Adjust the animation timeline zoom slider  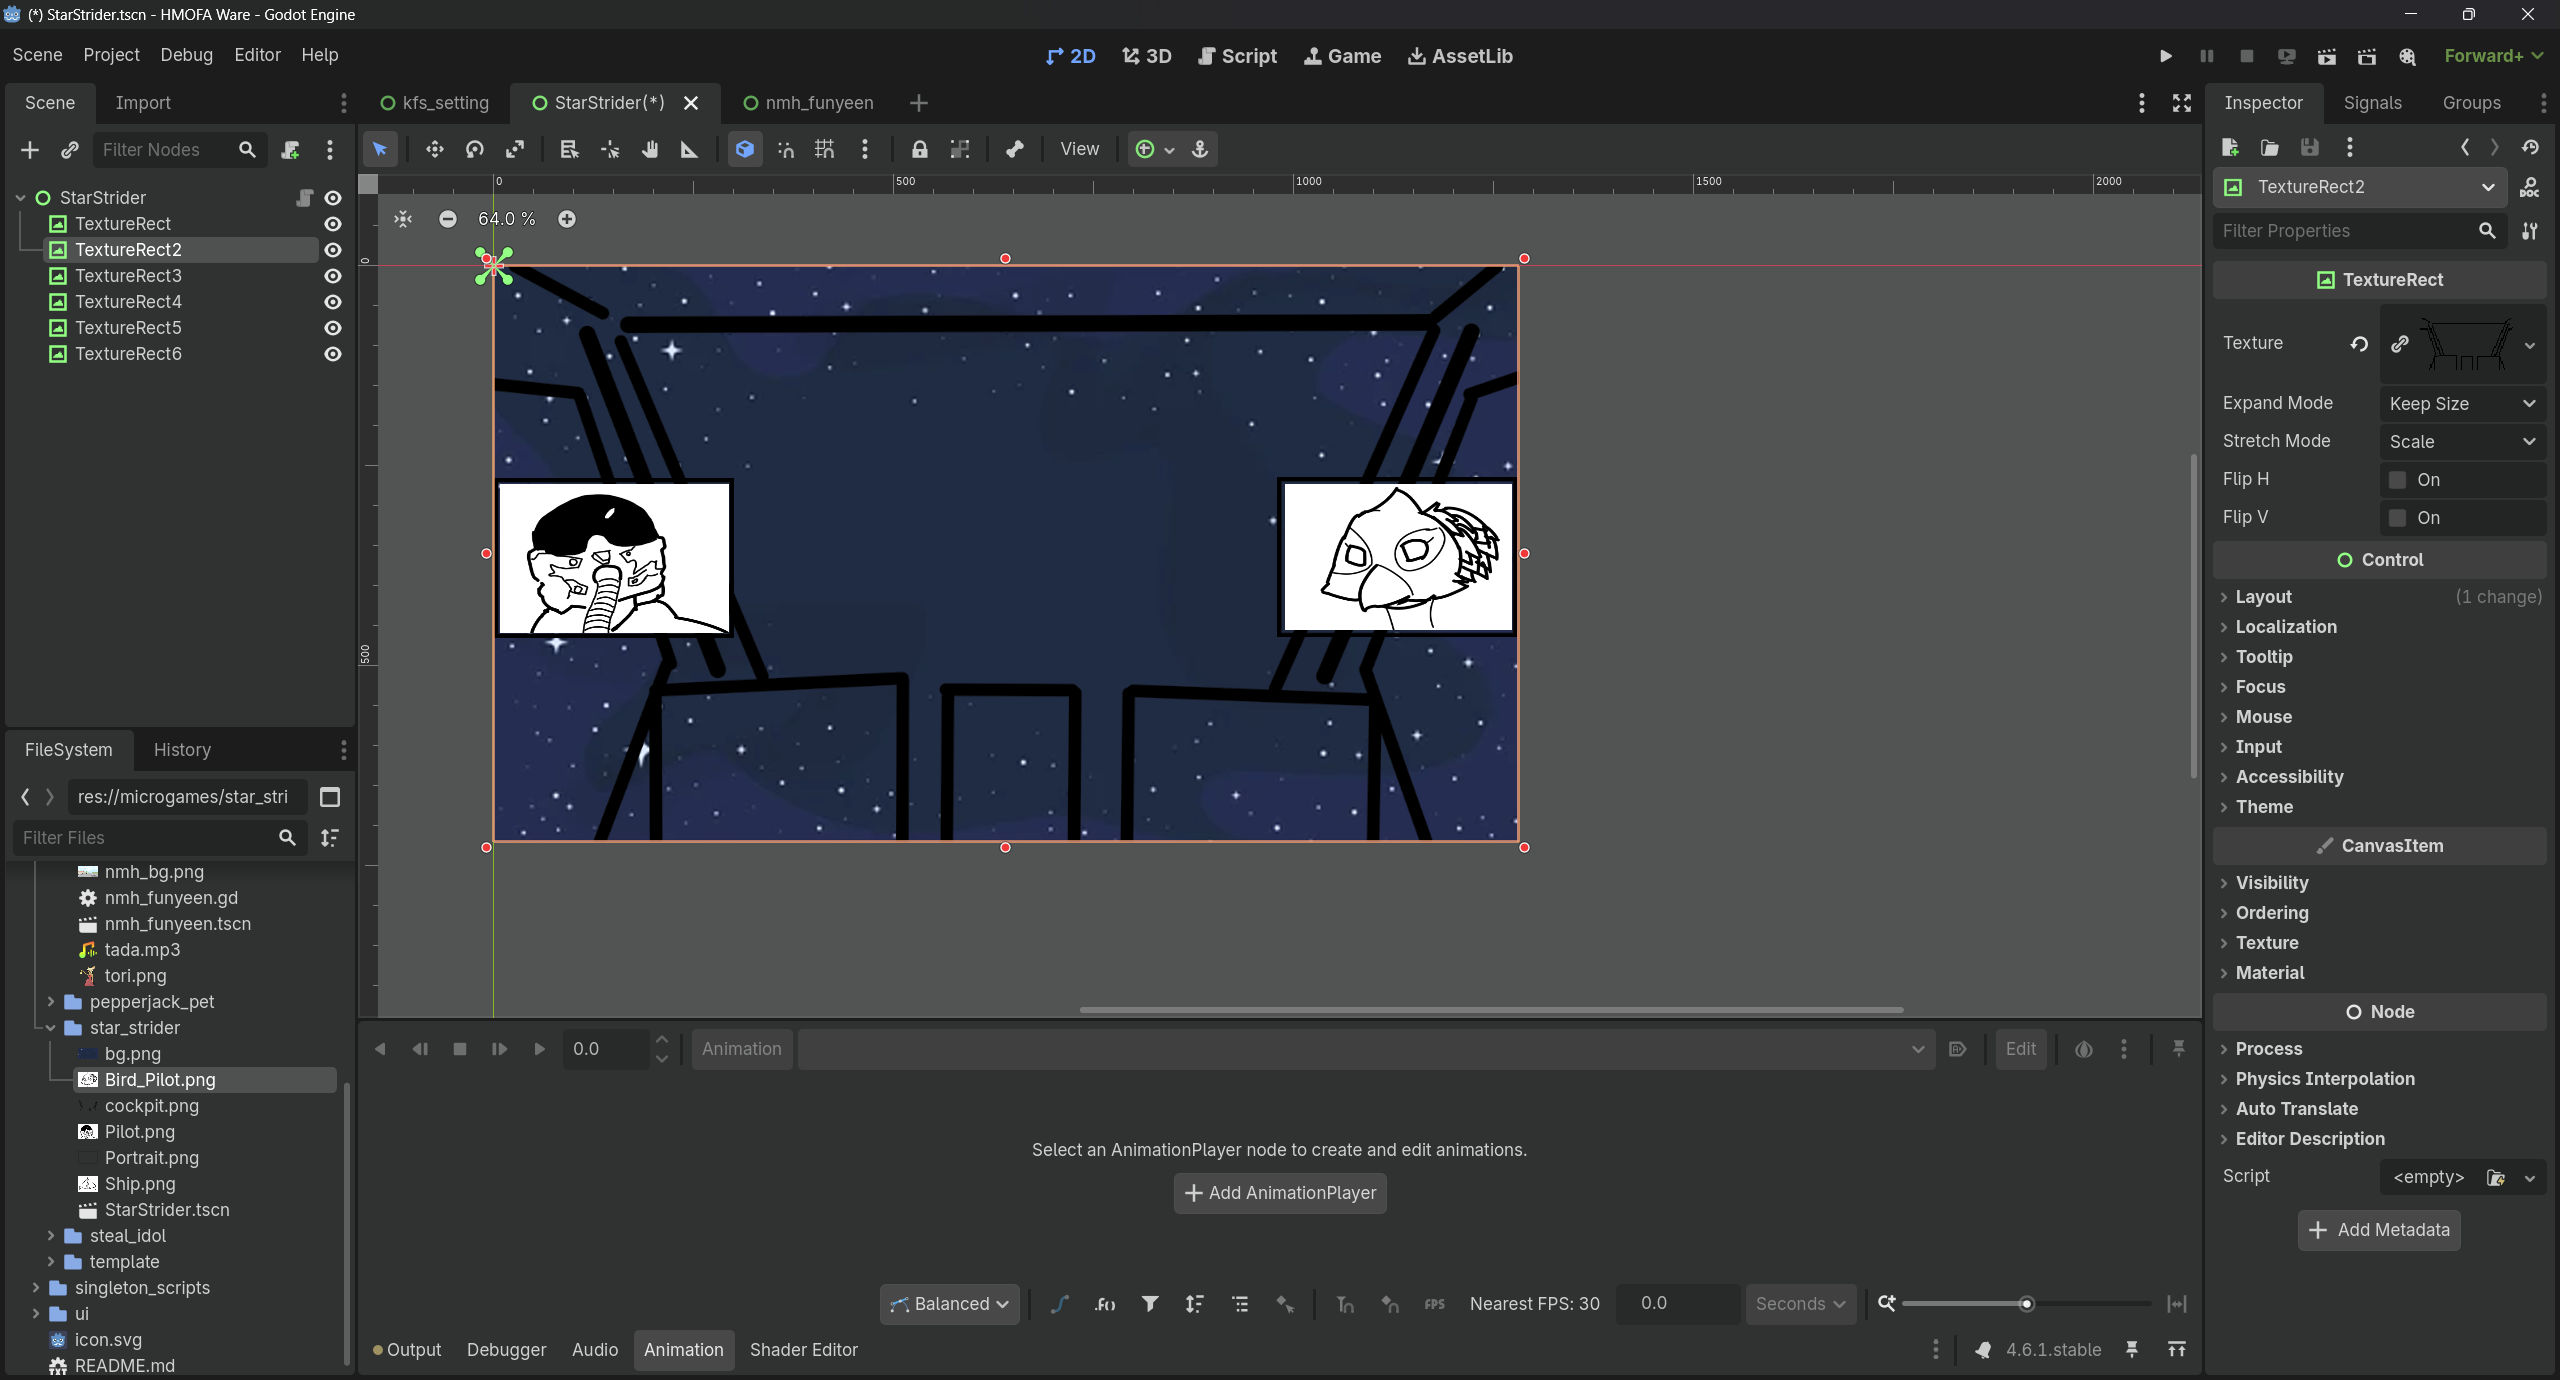[2026, 1304]
